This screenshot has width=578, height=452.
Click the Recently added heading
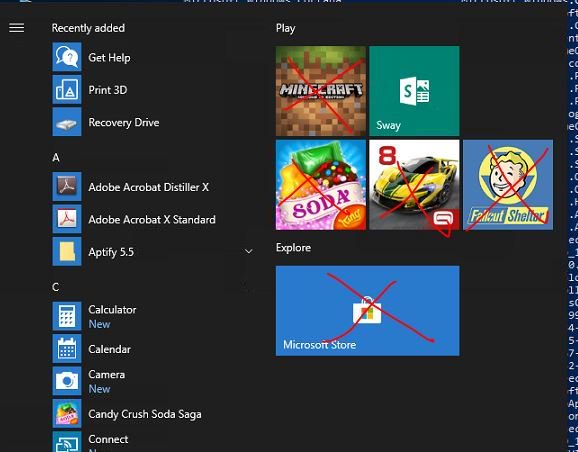[88, 28]
